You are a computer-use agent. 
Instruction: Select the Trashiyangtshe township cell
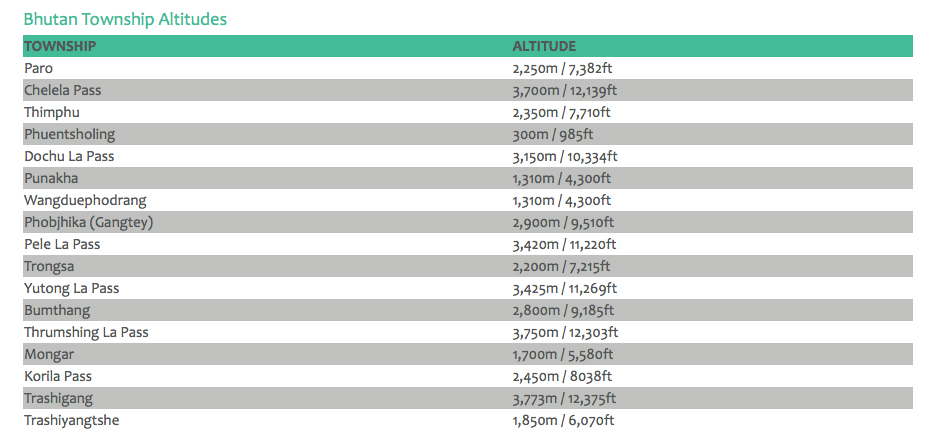point(72,420)
